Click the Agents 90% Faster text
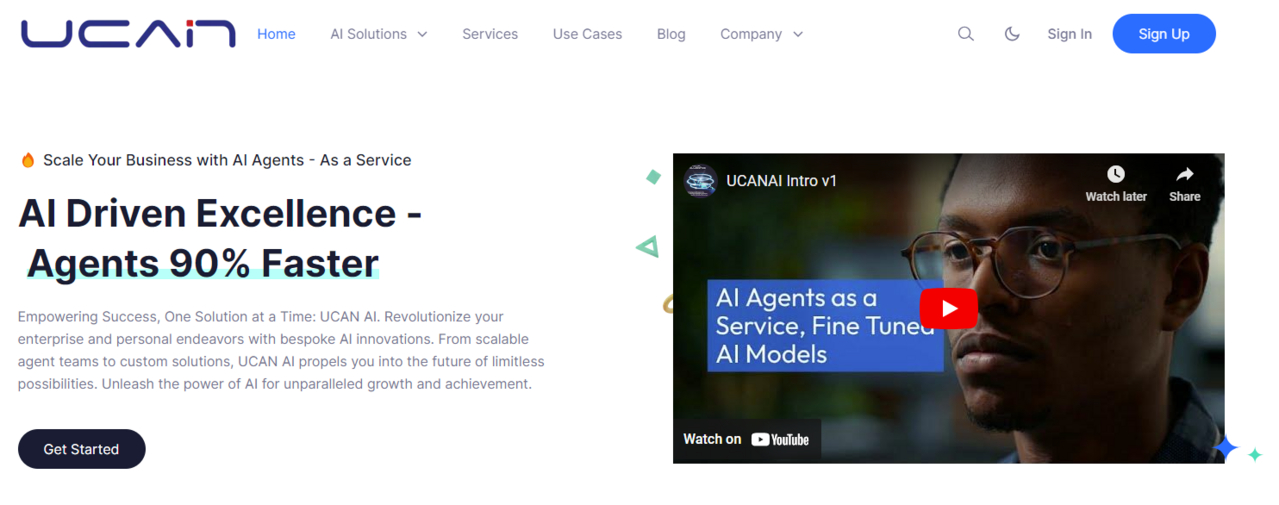This screenshot has width=1279, height=505. pyautogui.click(x=203, y=263)
